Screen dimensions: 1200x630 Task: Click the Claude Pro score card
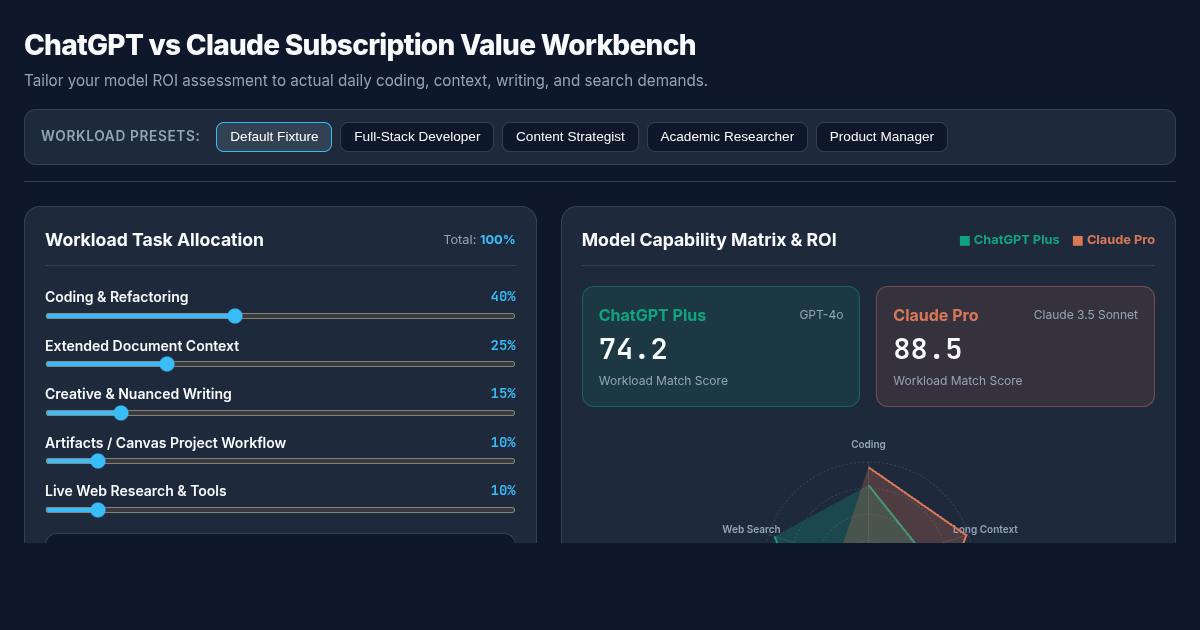pyautogui.click(x=1015, y=347)
